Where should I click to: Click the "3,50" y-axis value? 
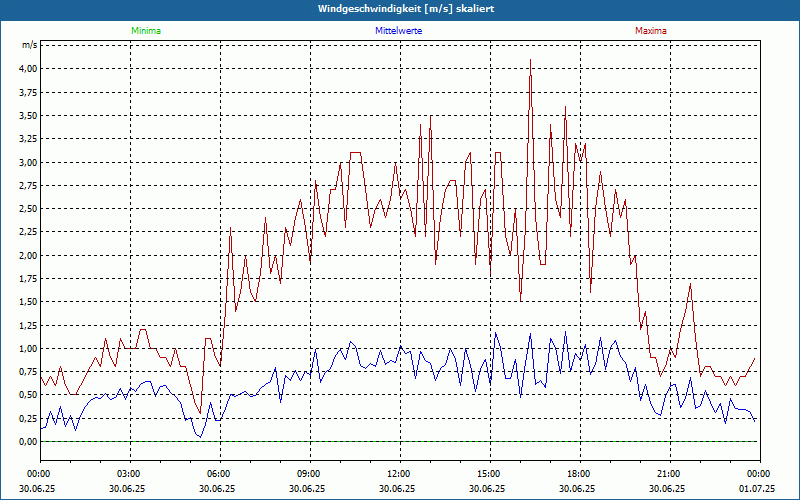click(x=28, y=116)
